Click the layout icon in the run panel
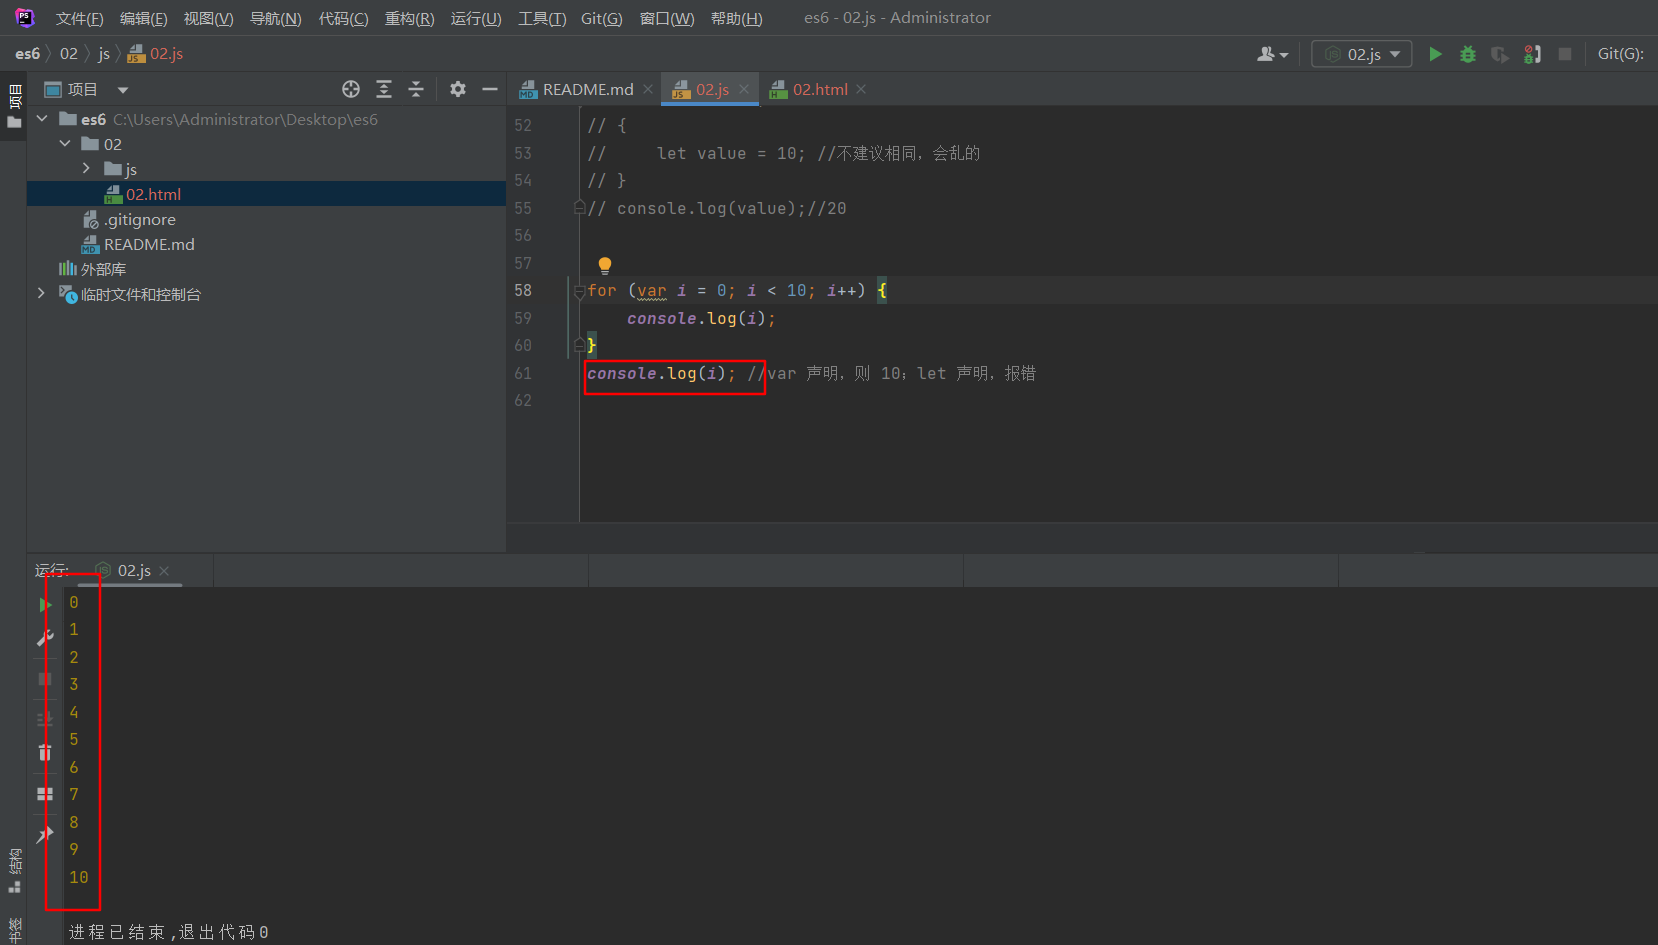 pyautogui.click(x=45, y=794)
